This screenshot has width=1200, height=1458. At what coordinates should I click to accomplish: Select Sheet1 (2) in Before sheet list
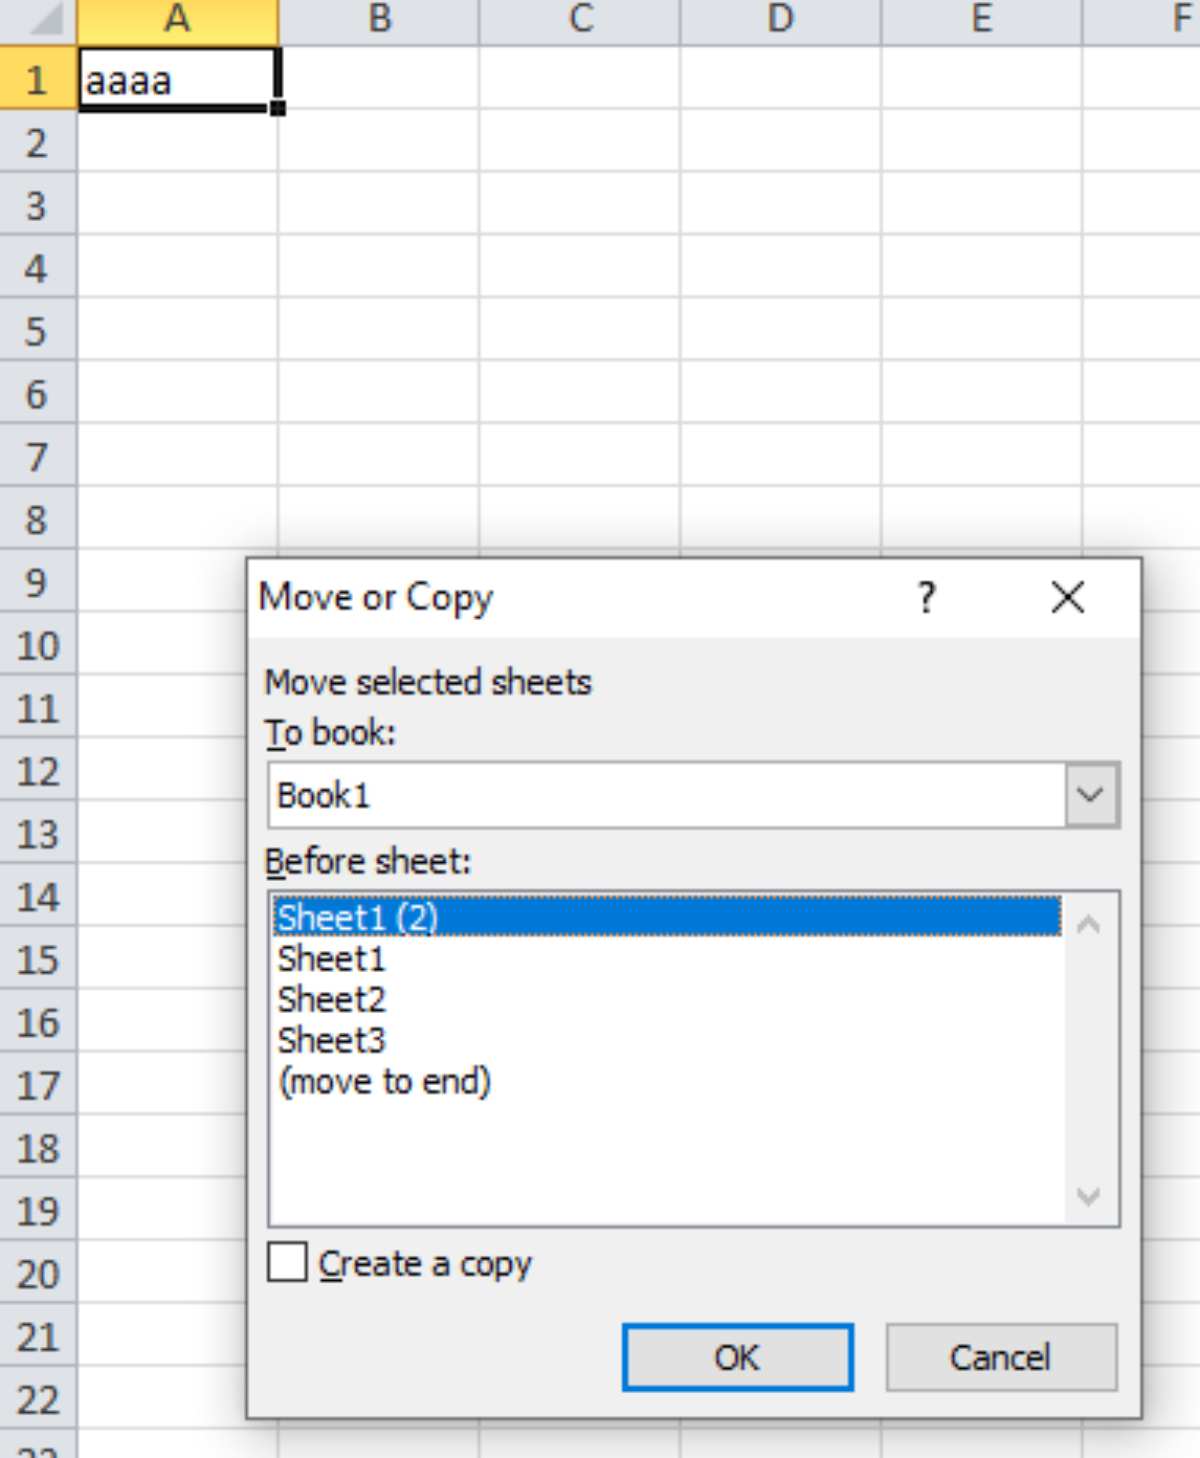tap(666, 917)
